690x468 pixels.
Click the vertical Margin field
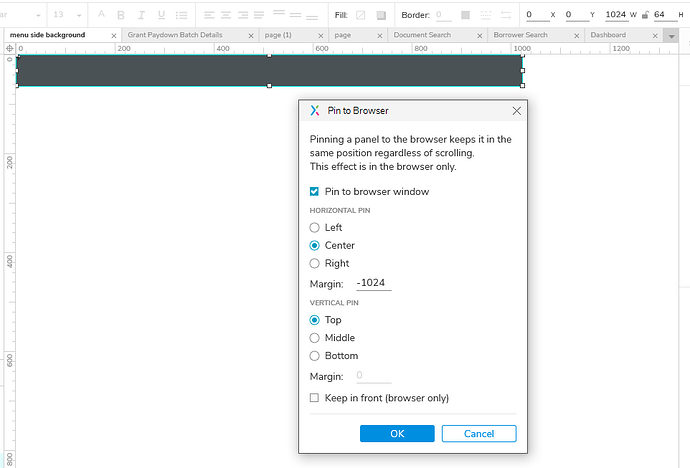pos(374,376)
